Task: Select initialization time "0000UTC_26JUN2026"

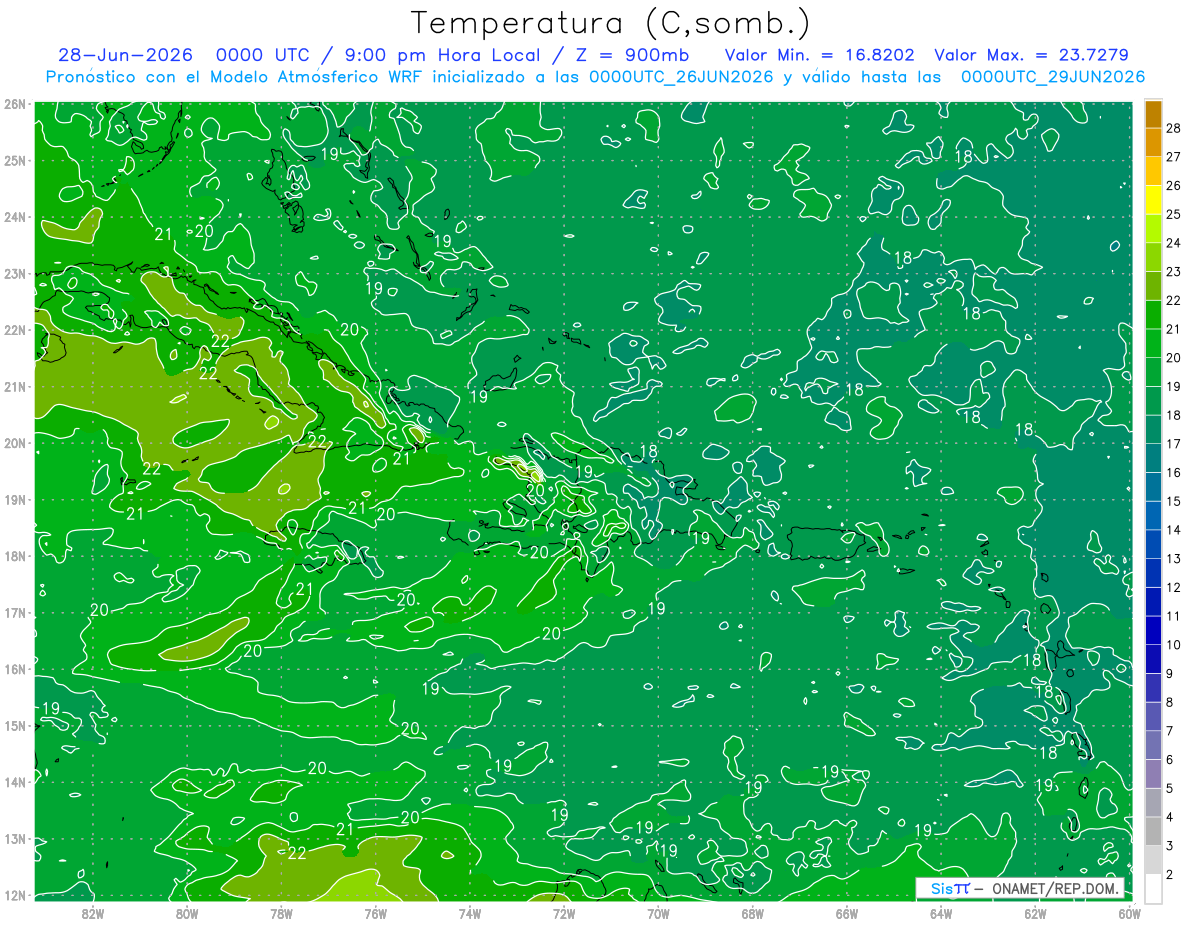Action: click(681, 77)
